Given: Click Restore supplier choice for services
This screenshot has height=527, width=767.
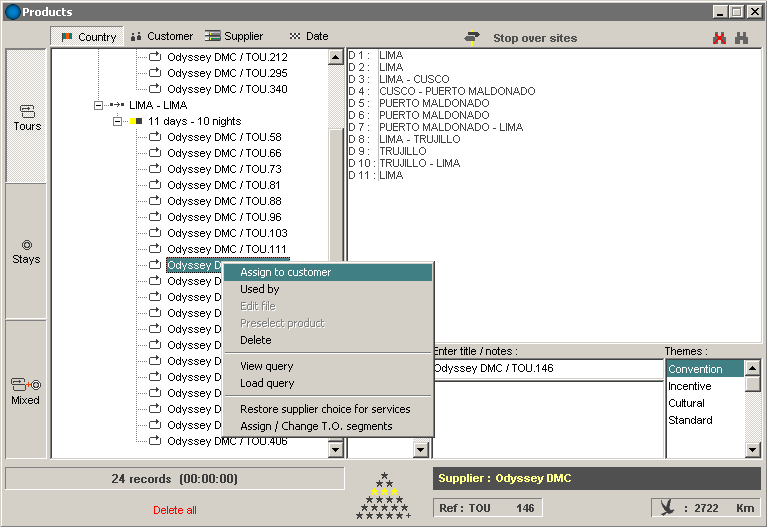Looking at the screenshot, I should (325, 409).
